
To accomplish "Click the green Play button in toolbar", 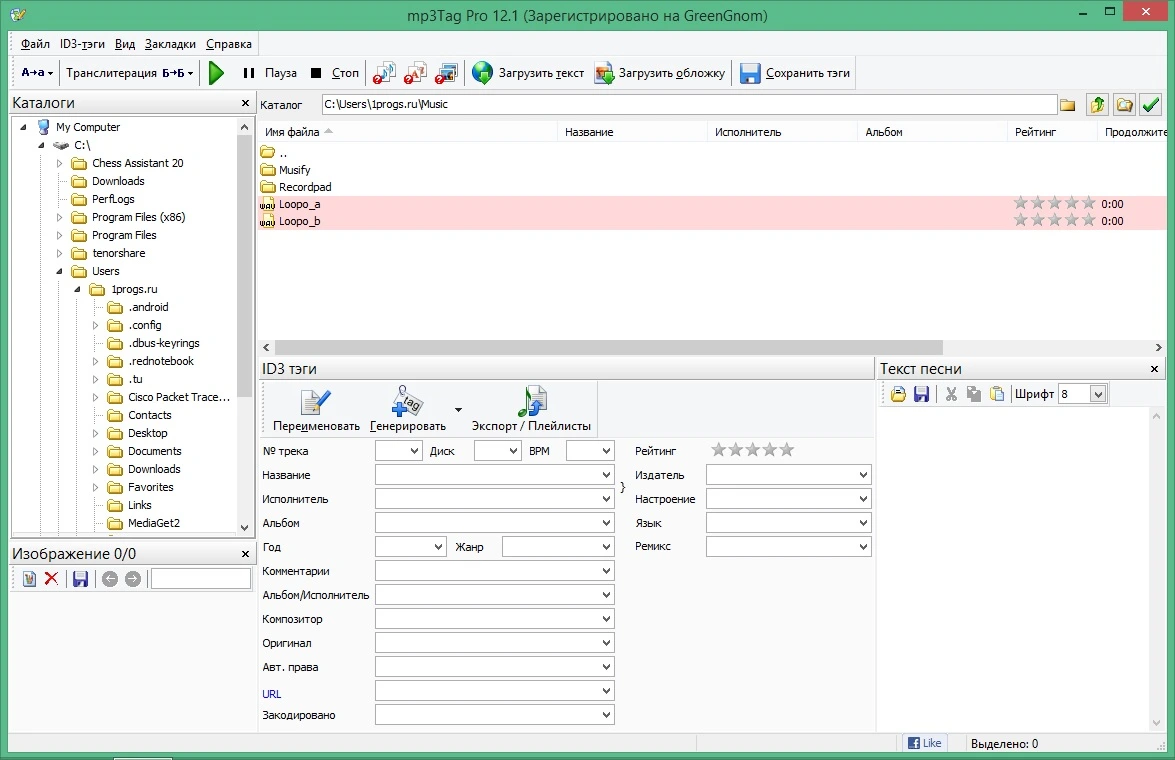I will click(217, 73).
